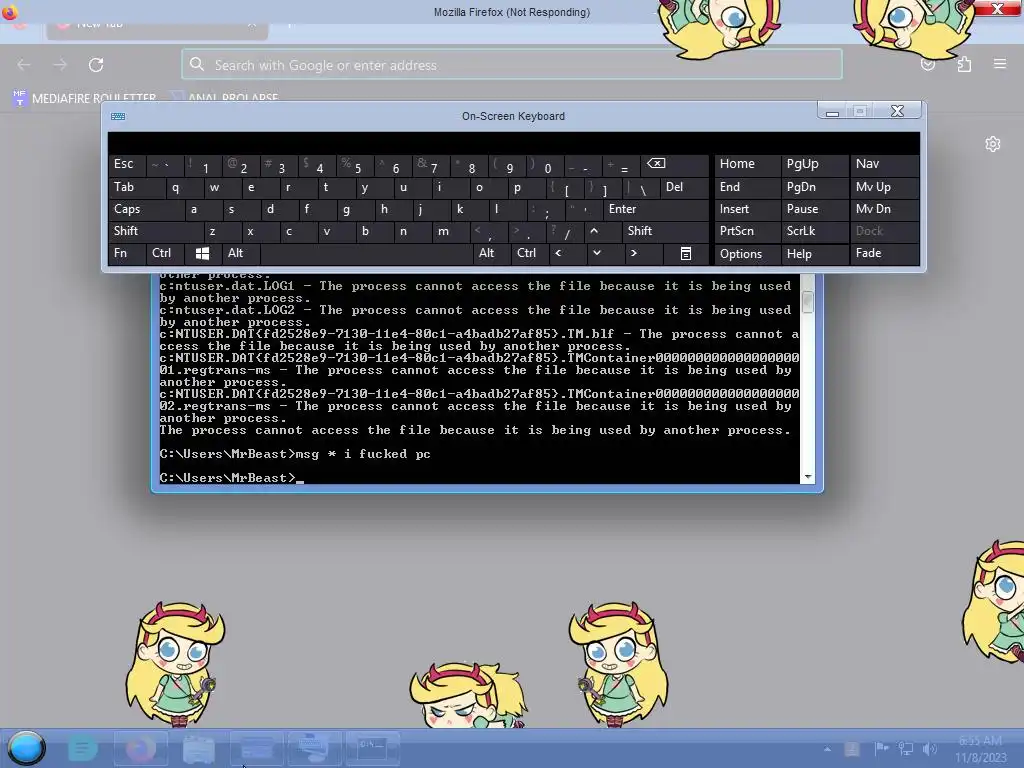Open the MEDIAFIRE ROULETTER bookmark

pyautogui.click(x=85, y=98)
